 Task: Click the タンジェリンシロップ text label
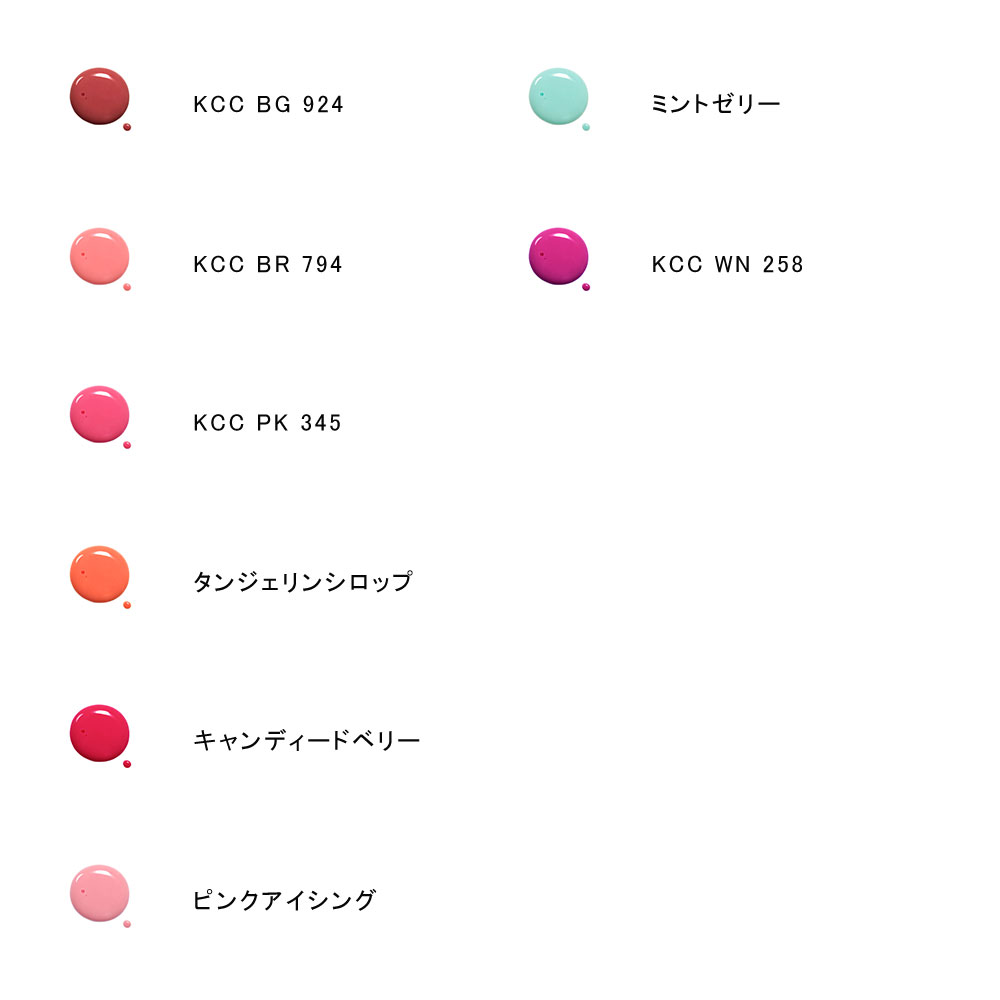pyautogui.click(x=302, y=582)
